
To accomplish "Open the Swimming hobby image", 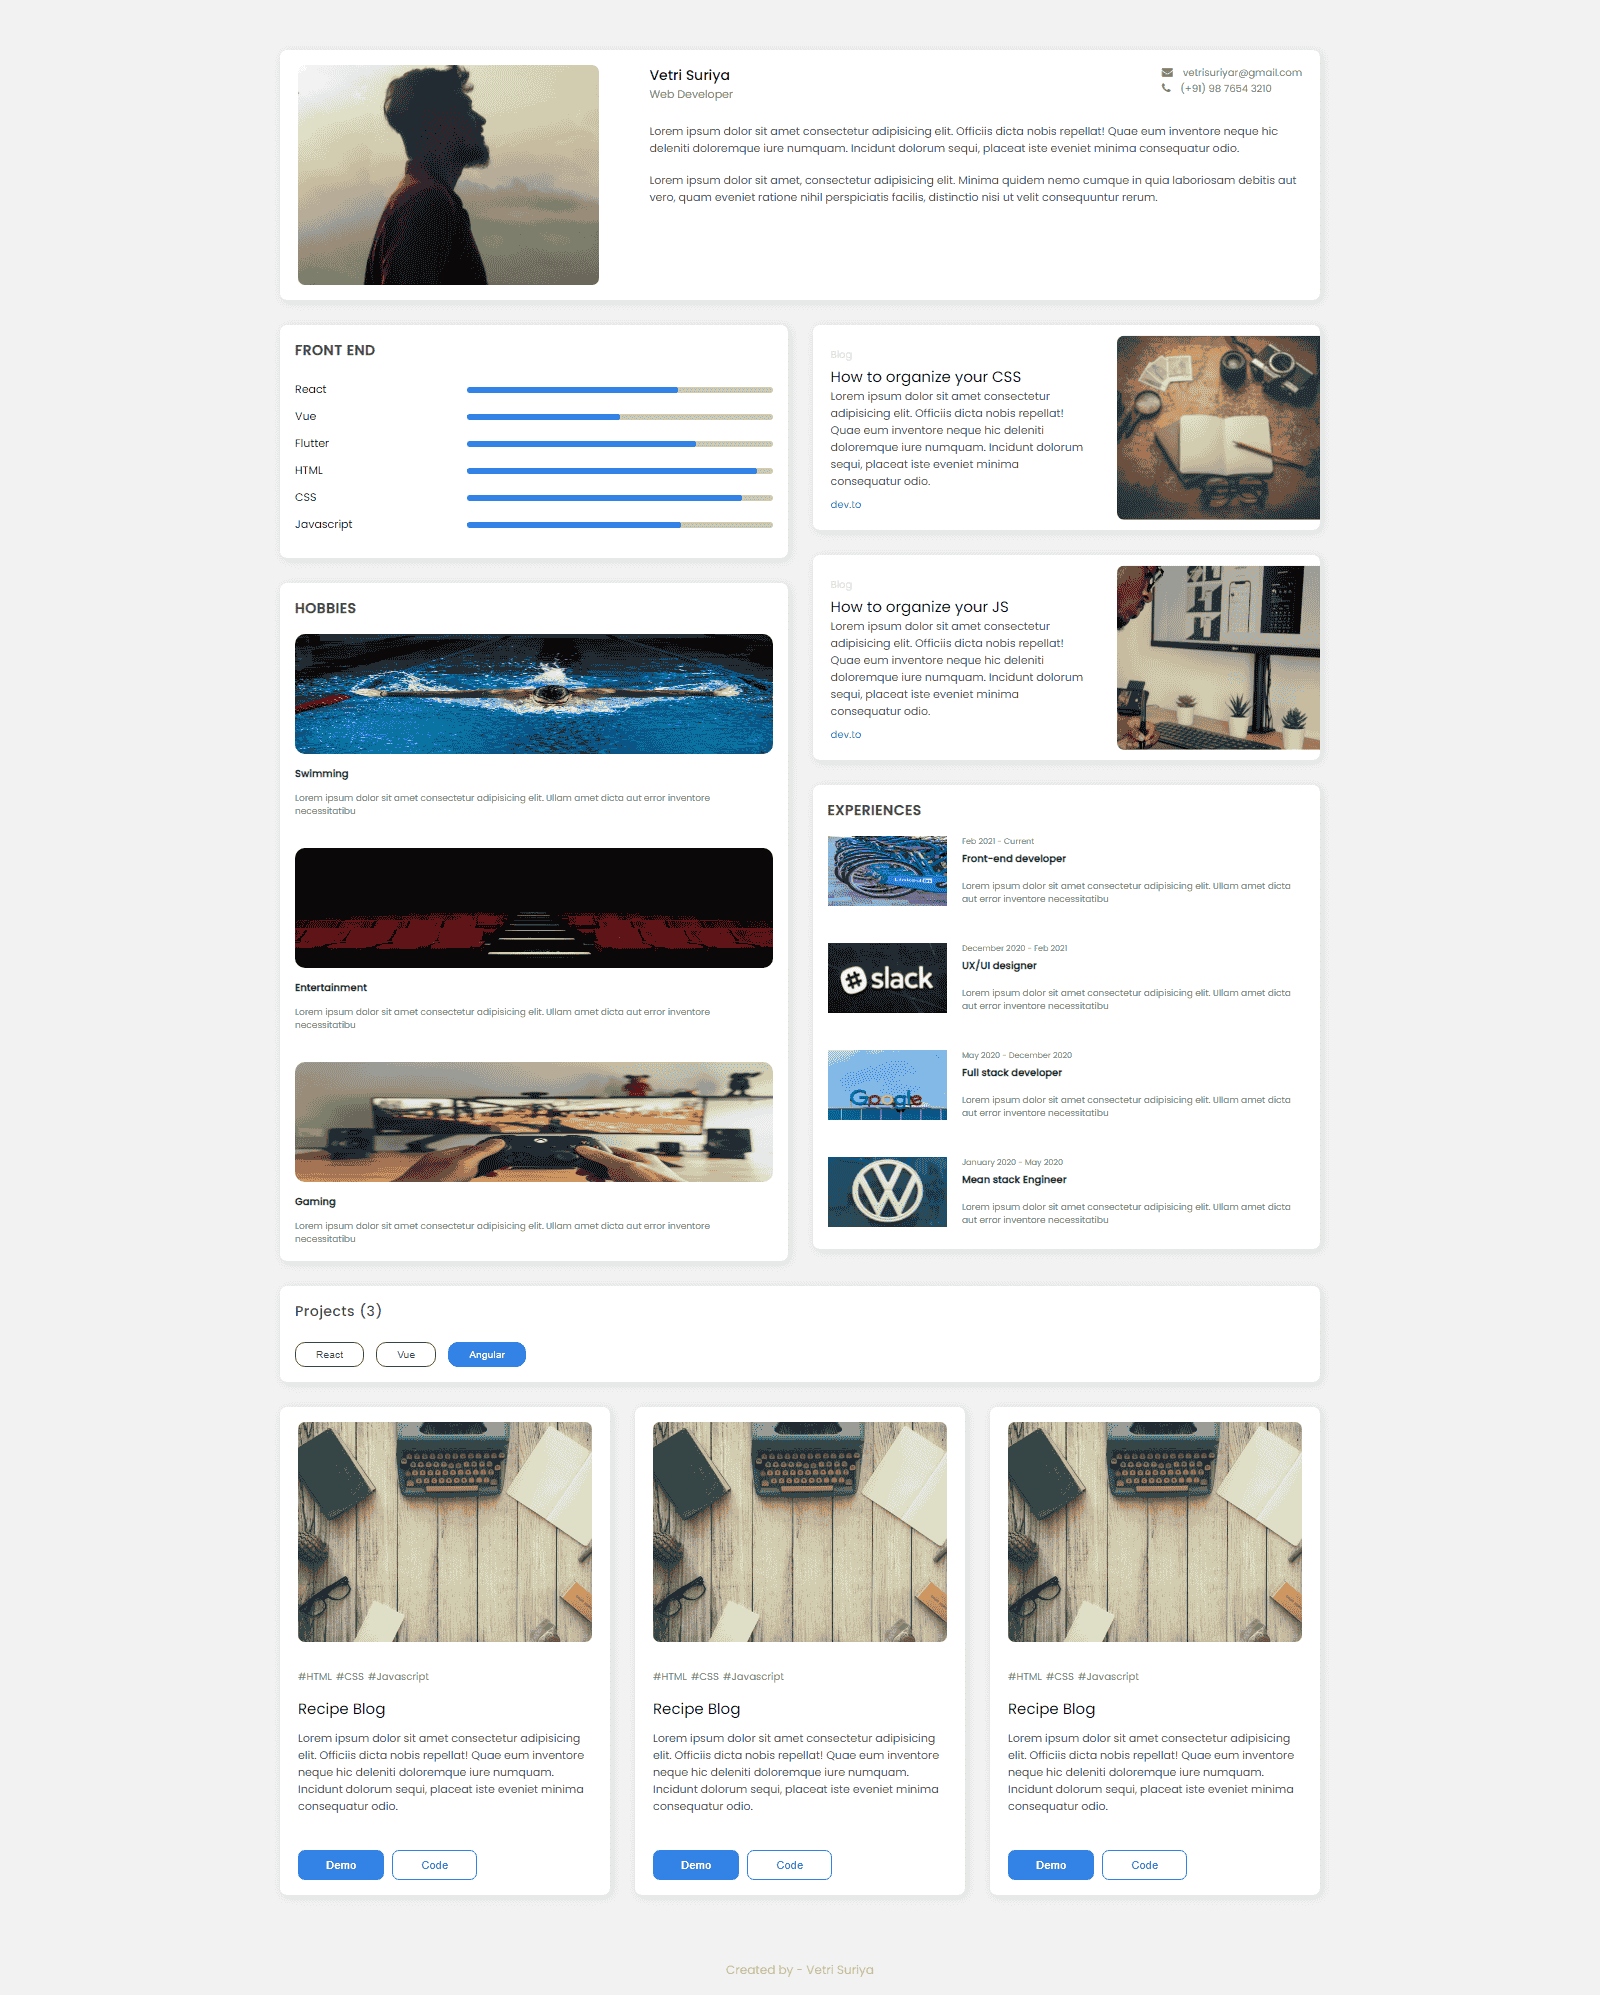I will pos(534,694).
